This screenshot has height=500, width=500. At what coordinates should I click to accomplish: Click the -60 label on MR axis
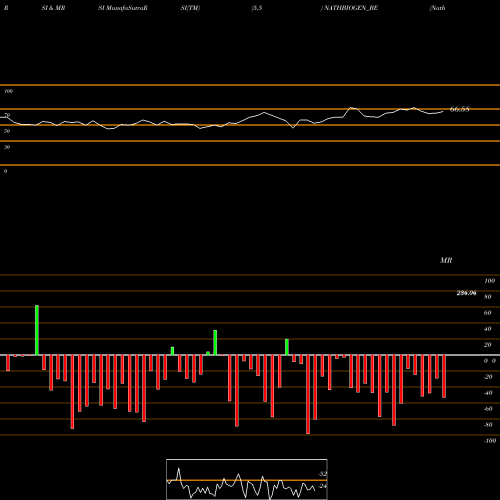(x=488, y=409)
